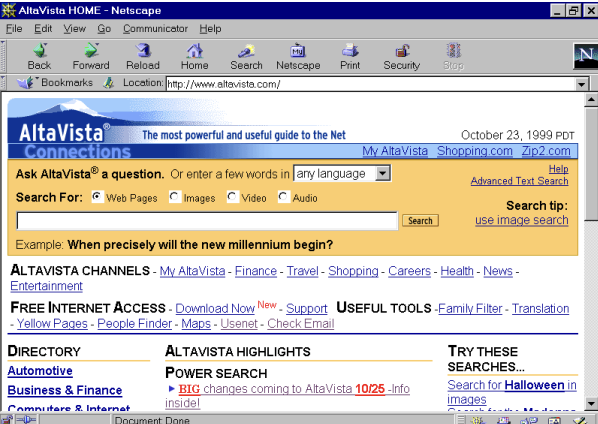Open the Shopping channel link
The height and width of the screenshot is (424, 598).
click(353, 271)
